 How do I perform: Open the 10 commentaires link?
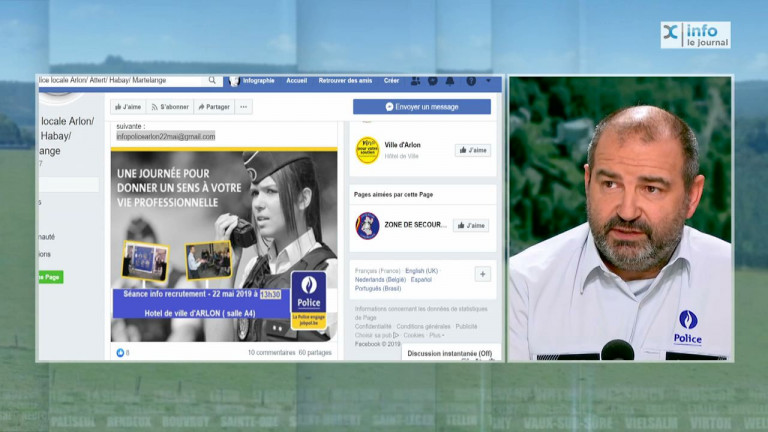pos(271,353)
